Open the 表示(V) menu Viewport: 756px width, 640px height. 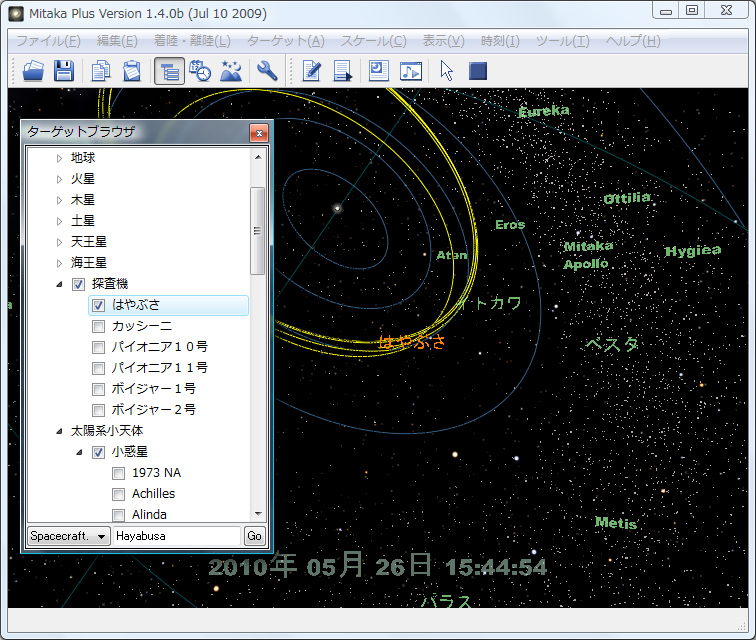tap(444, 41)
